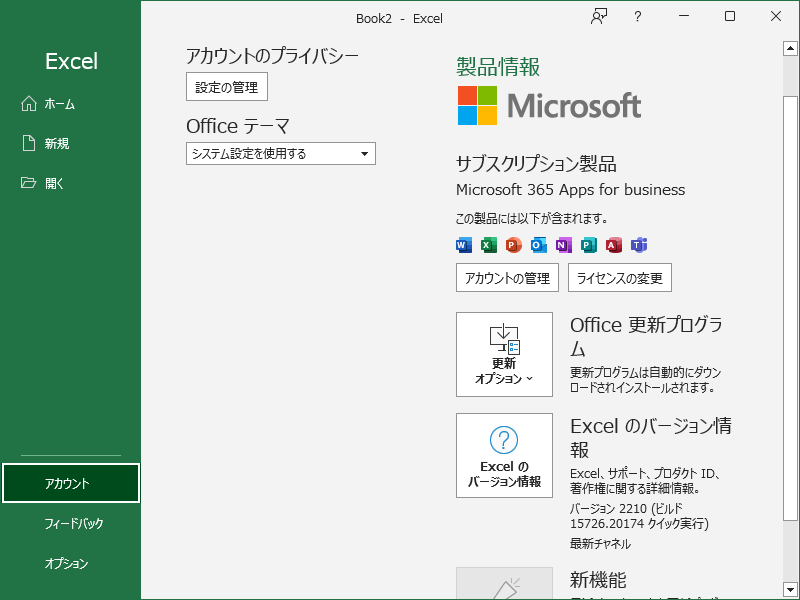Minimize the Excel window
The image size is (800, 600).
click(x=684, y=16)
